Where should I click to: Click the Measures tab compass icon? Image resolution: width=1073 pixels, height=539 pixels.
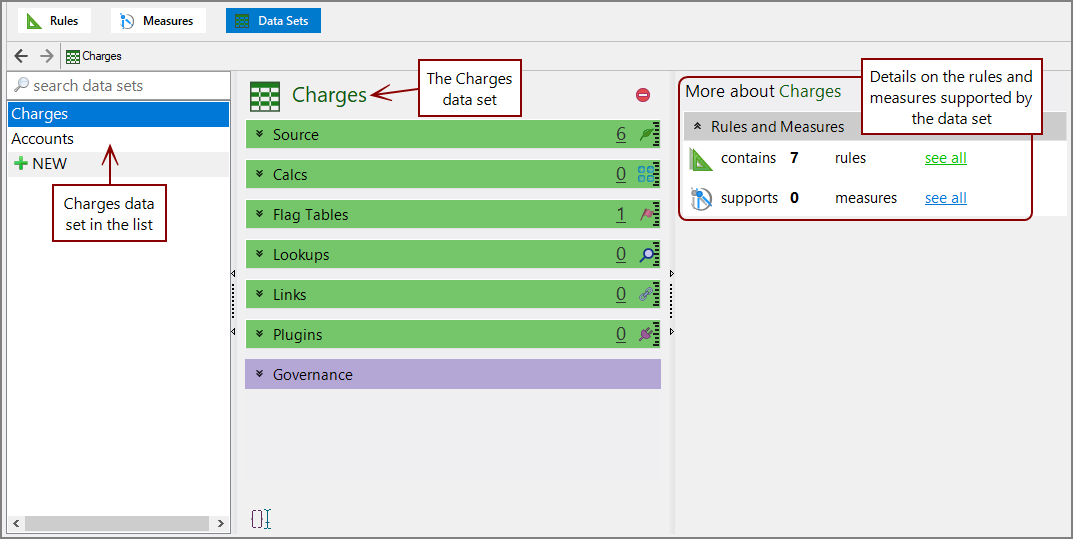pos(127,21)
